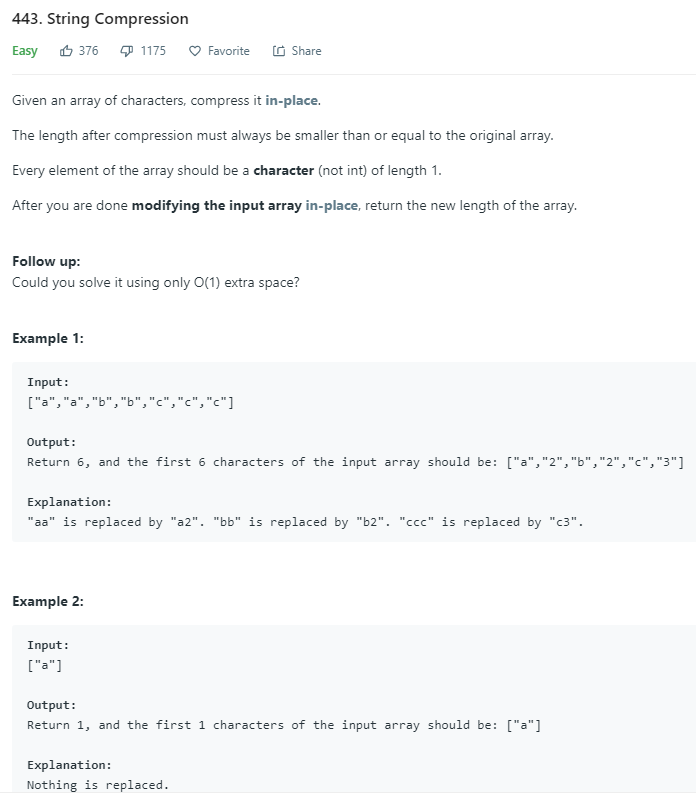Click the Example 2 output return line
696x795 pixels.
coord(284,725)
